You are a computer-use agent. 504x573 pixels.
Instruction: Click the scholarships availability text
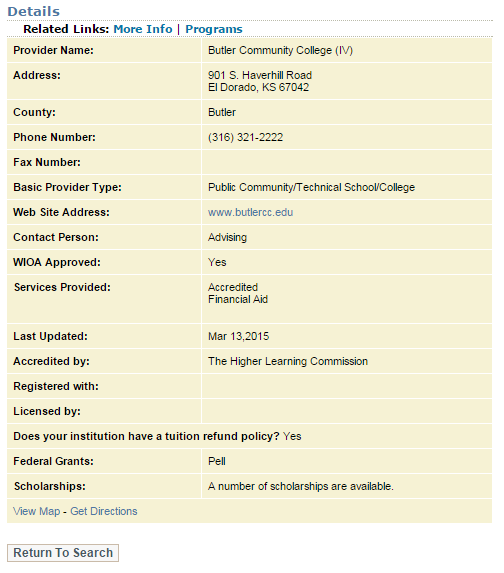(x=301, y=486)
